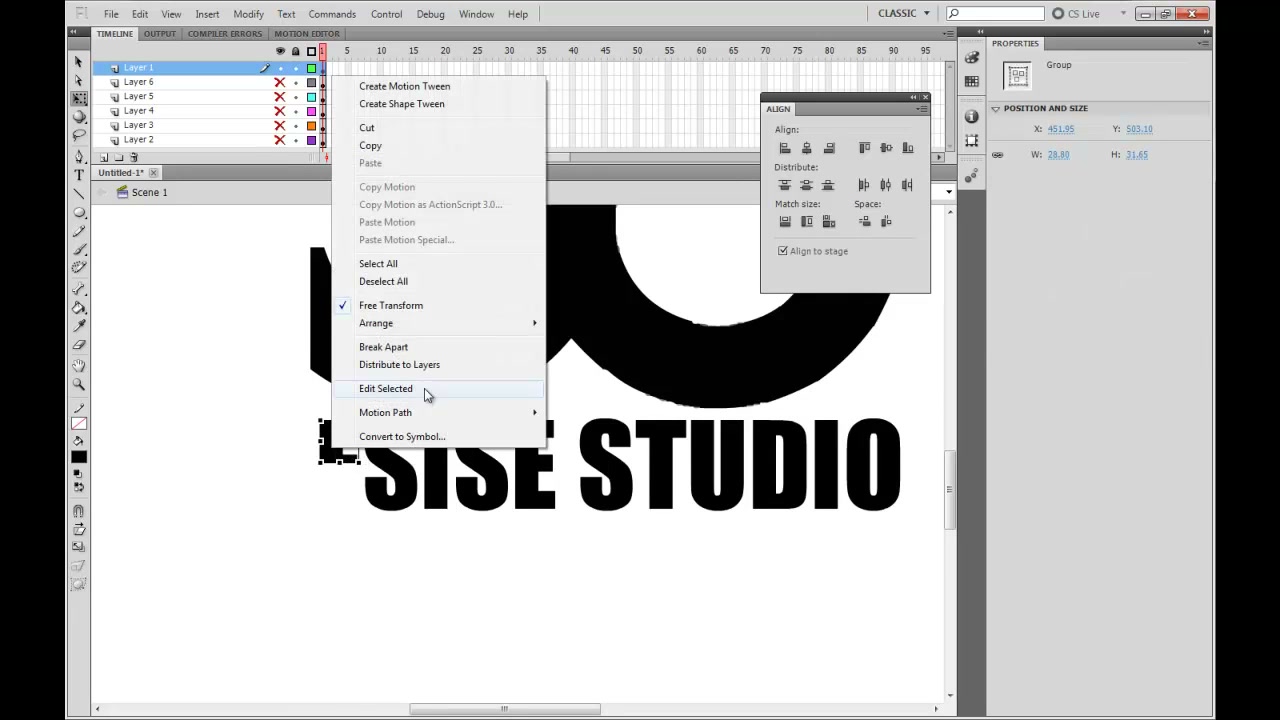Toggle width-height lock chain icon
This screenshot has width=1280, height=720.
pos(997,155)
